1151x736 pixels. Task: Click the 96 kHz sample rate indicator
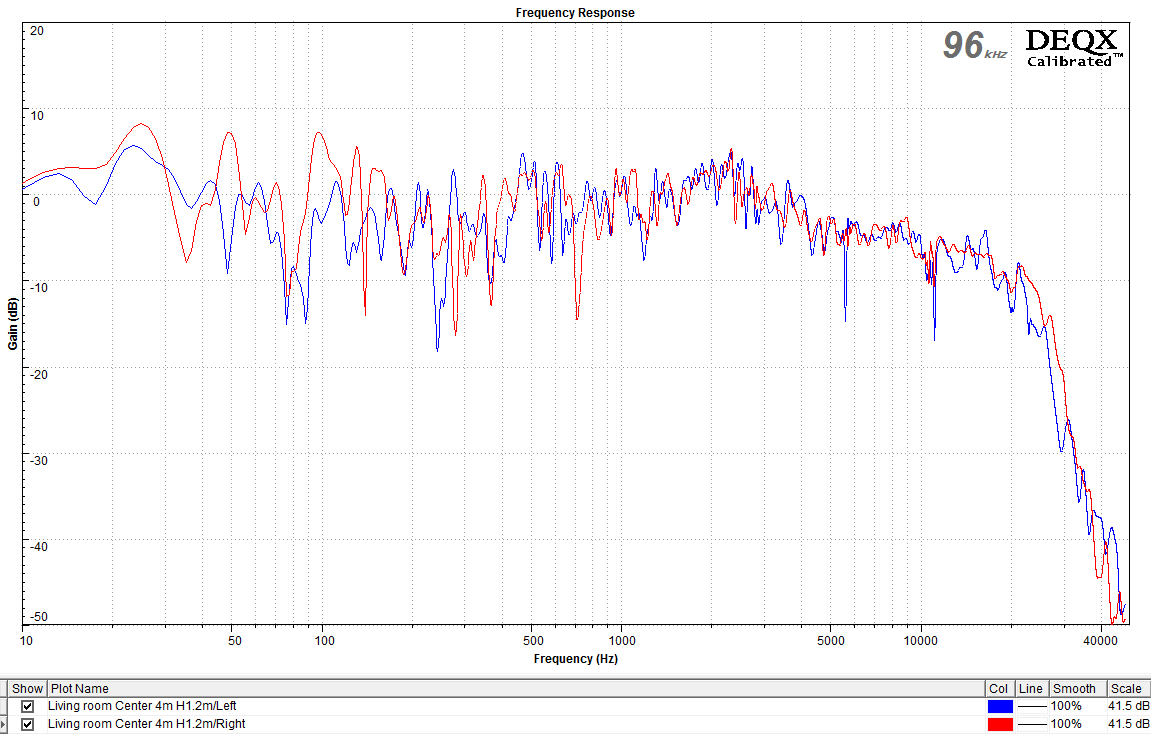pyautogui.click(x=975, y=45)
